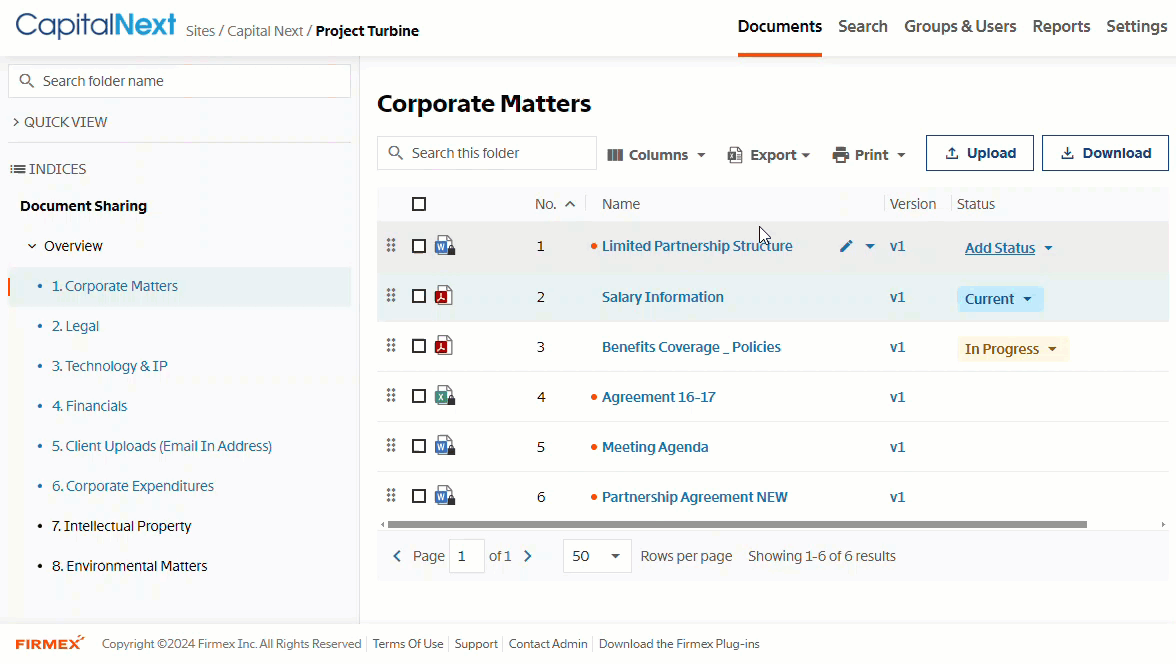Check the Benefits Coverage _ Policies checkbox
Viewport: 1176px width, 664px height.
coord(419,346)
